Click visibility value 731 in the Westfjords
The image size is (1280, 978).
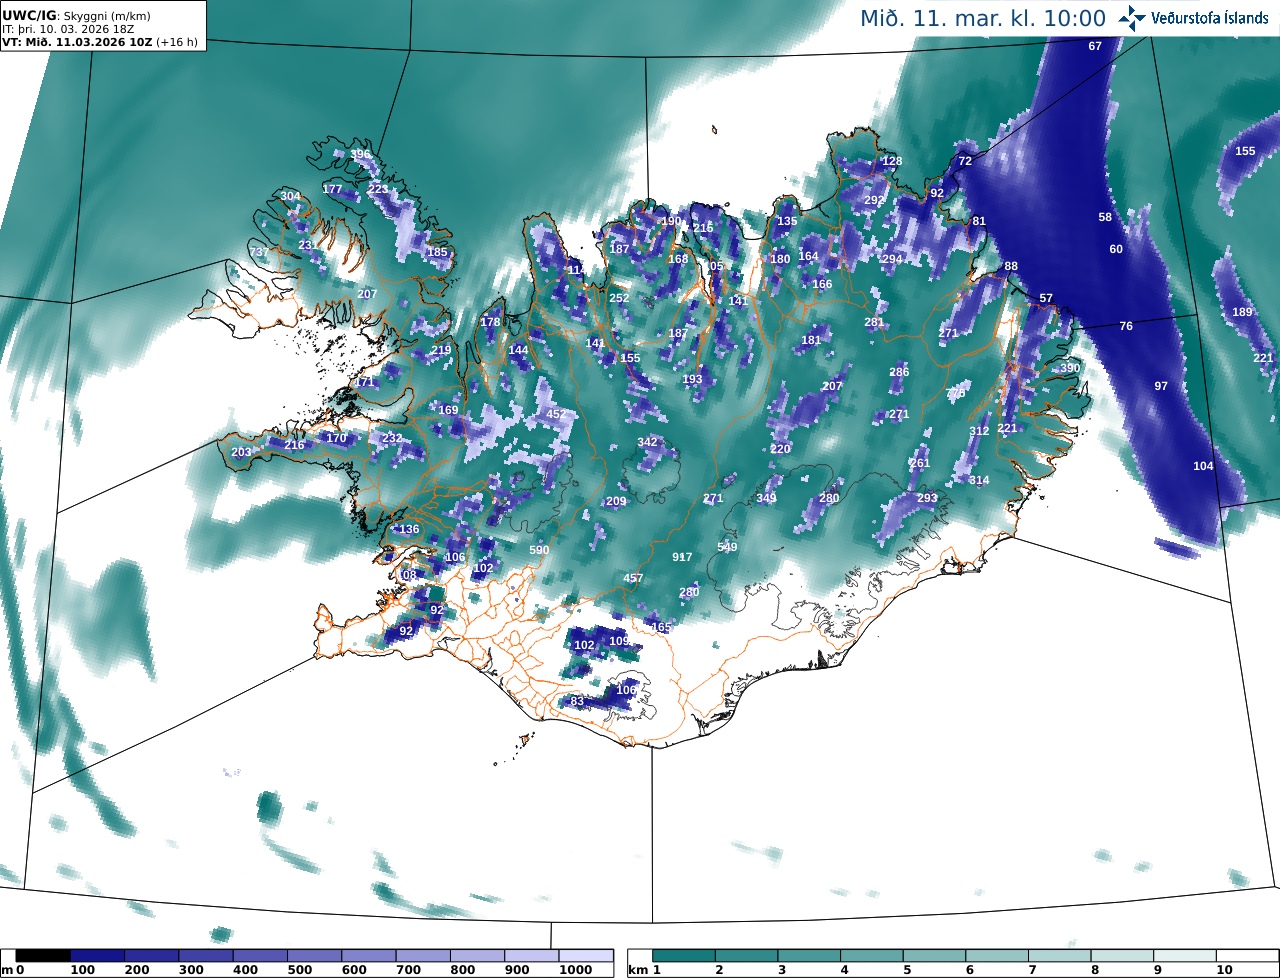pos(259,252)
